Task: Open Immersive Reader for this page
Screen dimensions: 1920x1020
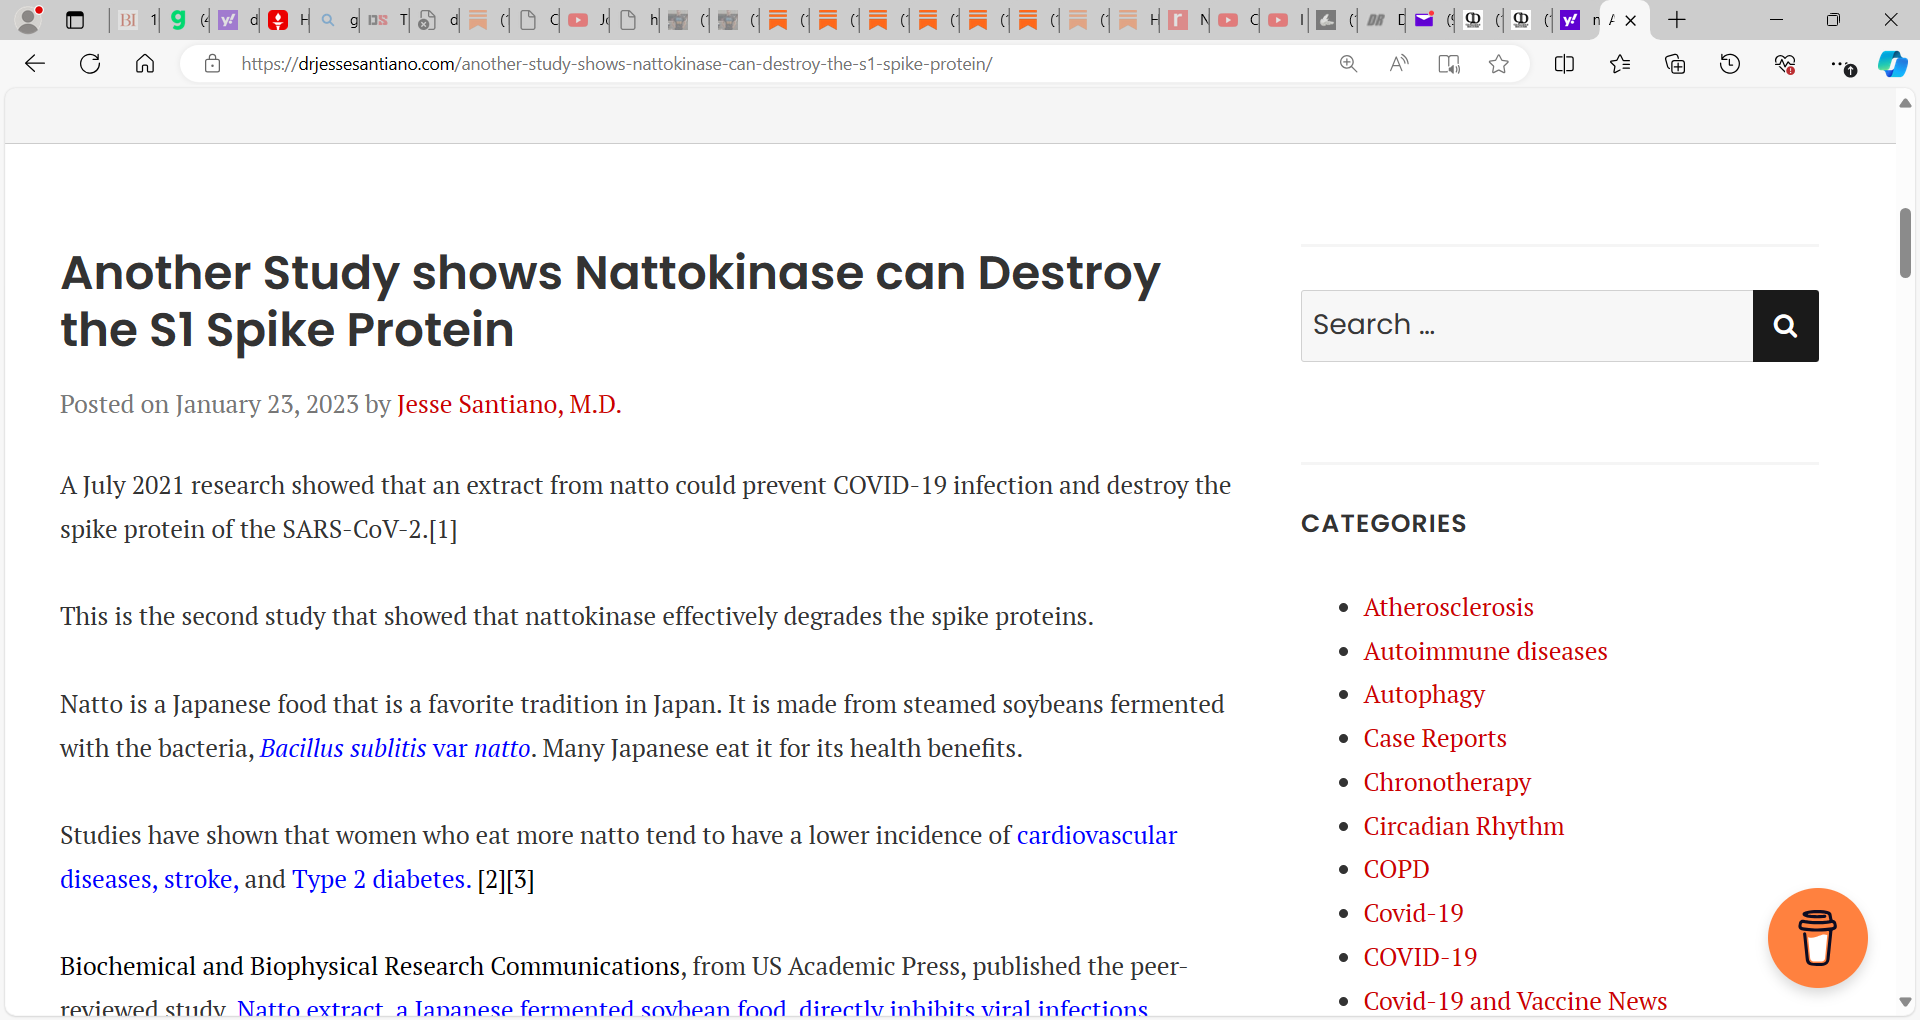Action: click(x=1449, y=64)
